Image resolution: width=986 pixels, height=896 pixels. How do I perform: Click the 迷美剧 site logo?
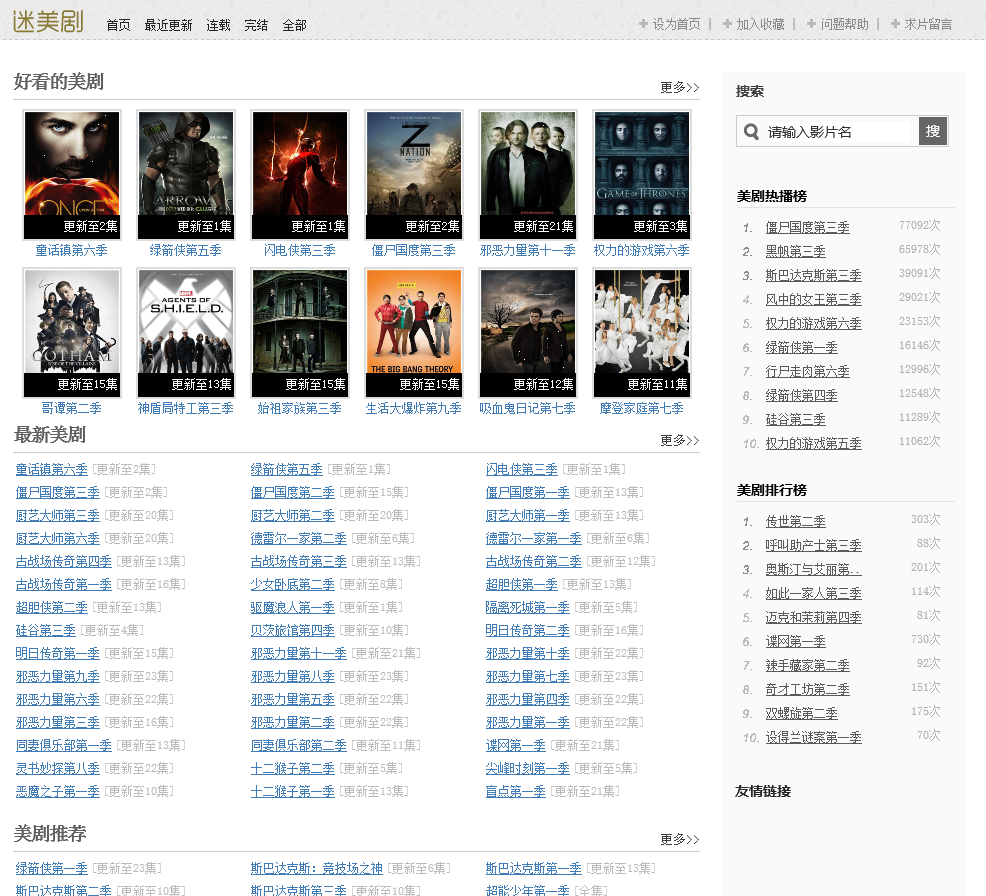[x=48, y=21]
